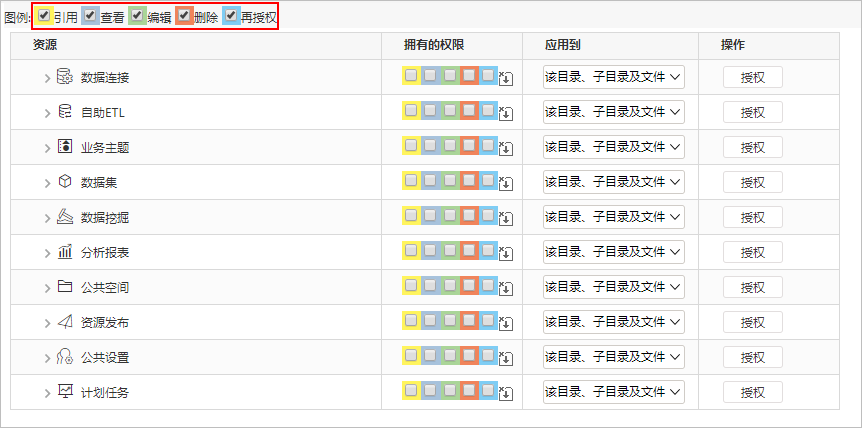The image size is (862, 428).
Task: Click the clear-permissions icon in 数据挖掘 row
Action: tap(506, 219)
